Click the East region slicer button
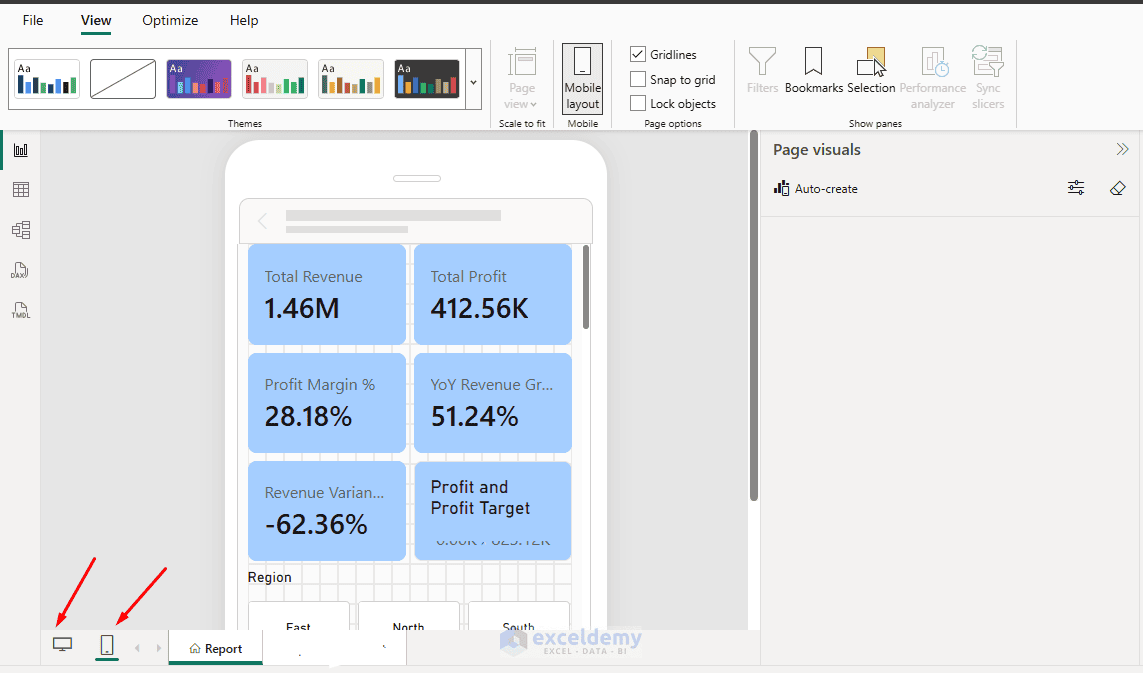 tap(298, 617)
